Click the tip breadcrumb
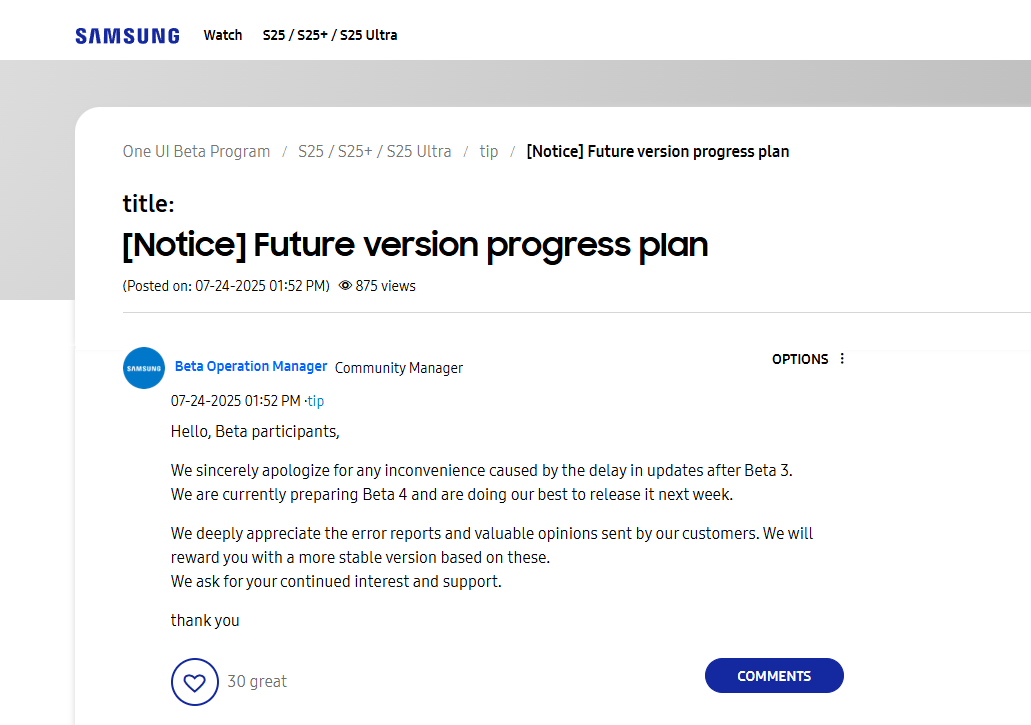The height and width of the screenshot is (725, 1031). 488,151
